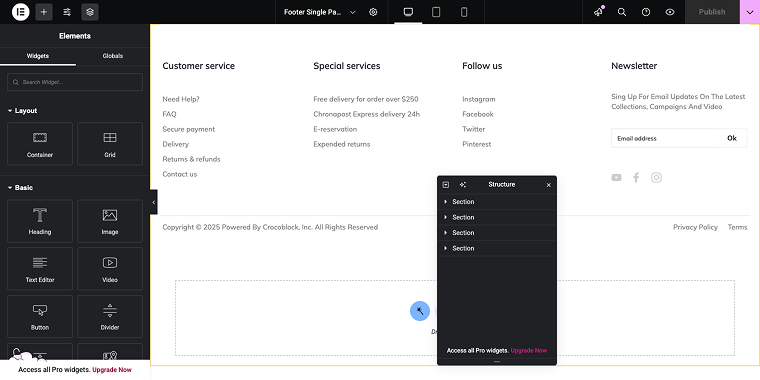
Task: Click the Email address input field
Action: coord(665,138)
